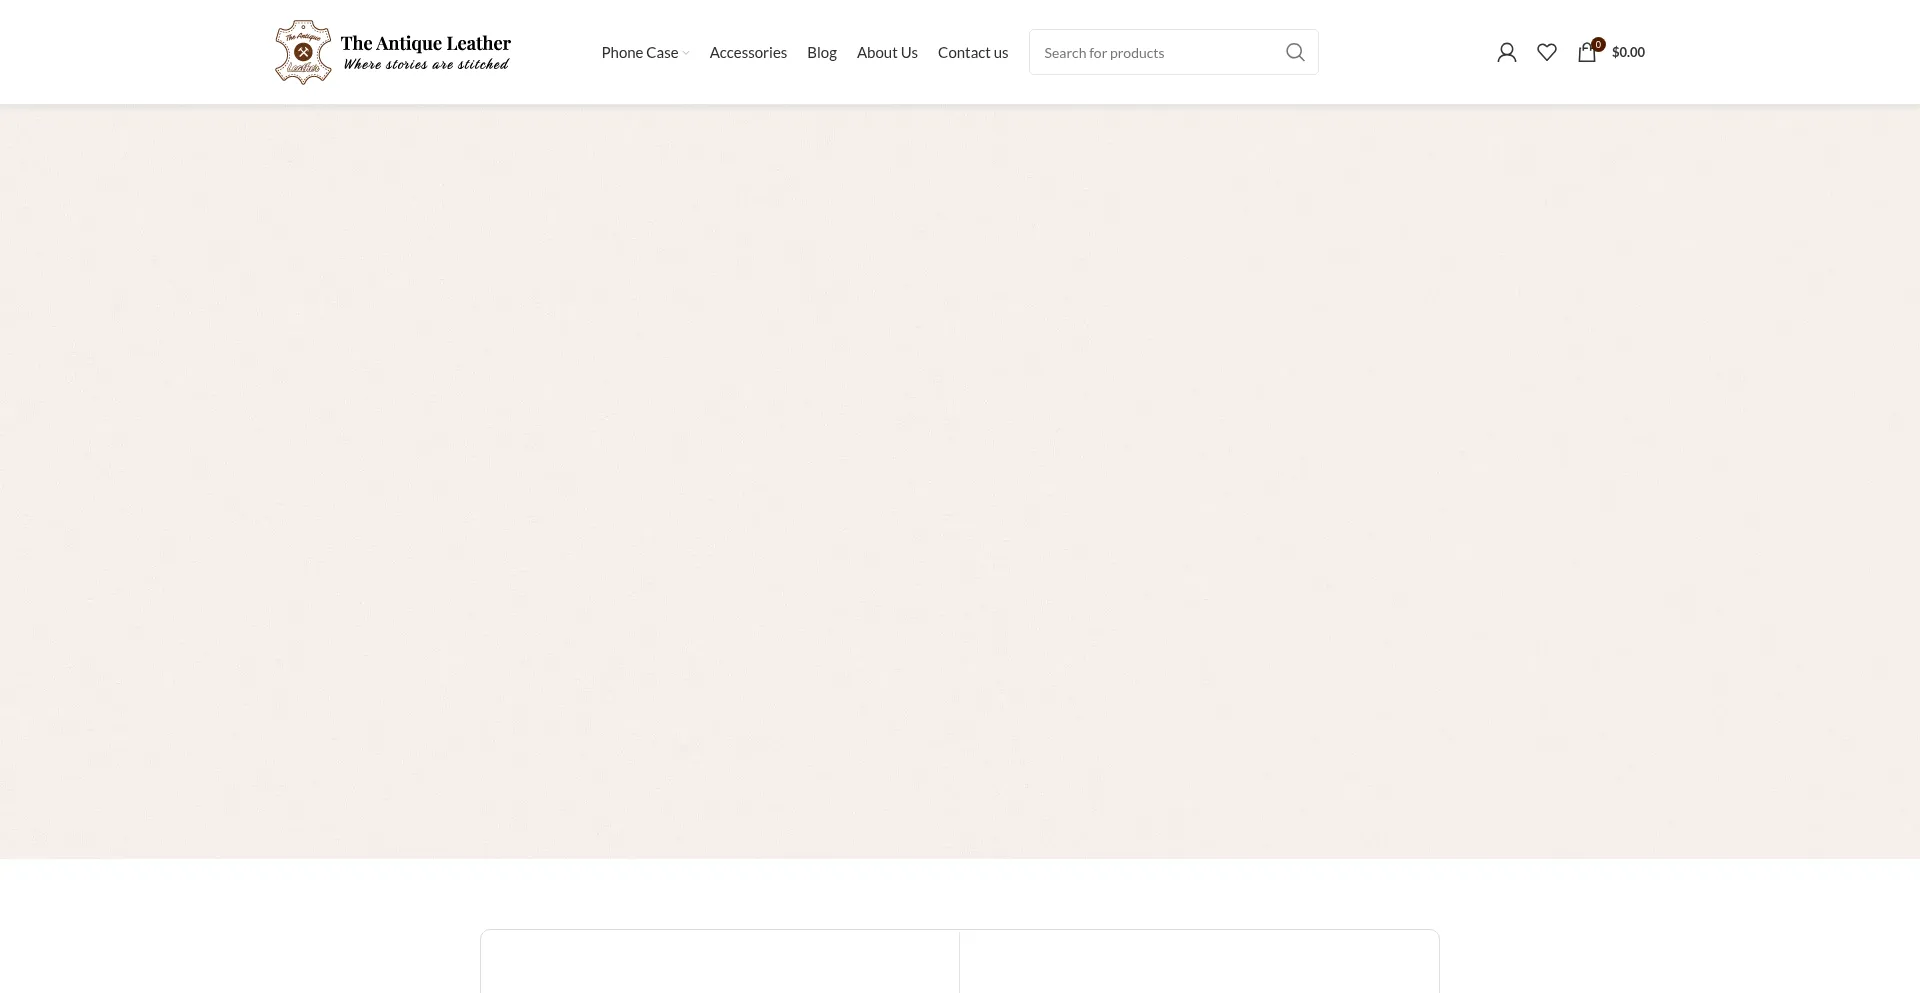Click the leather hide logo emblem

(x=303, y=52)
